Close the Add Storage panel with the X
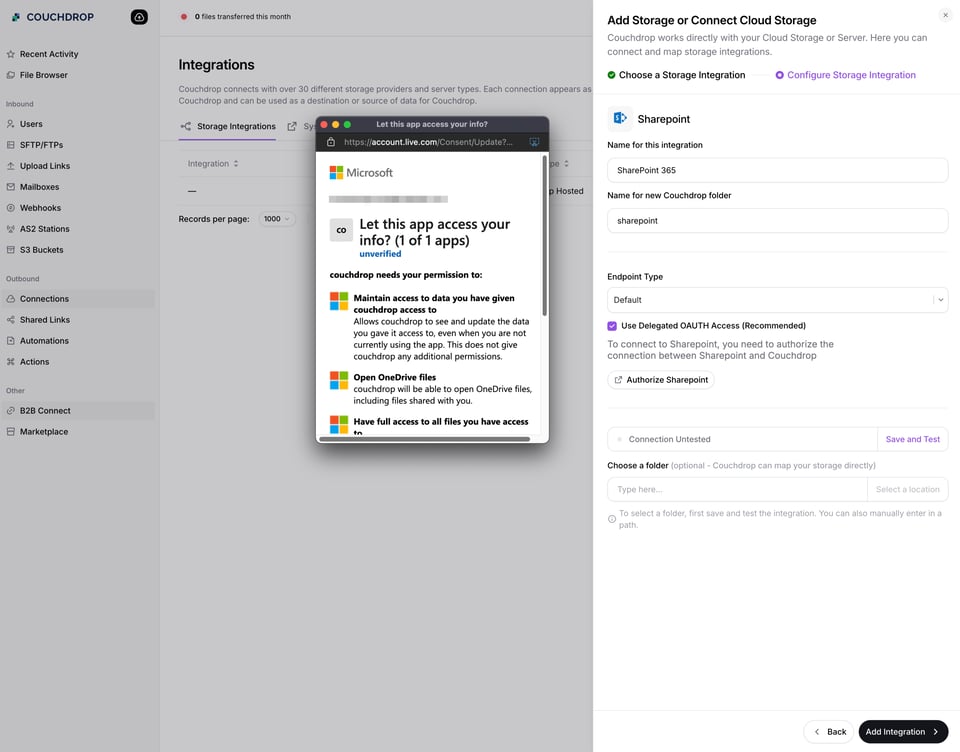960x752 pixels. point(945,16)
